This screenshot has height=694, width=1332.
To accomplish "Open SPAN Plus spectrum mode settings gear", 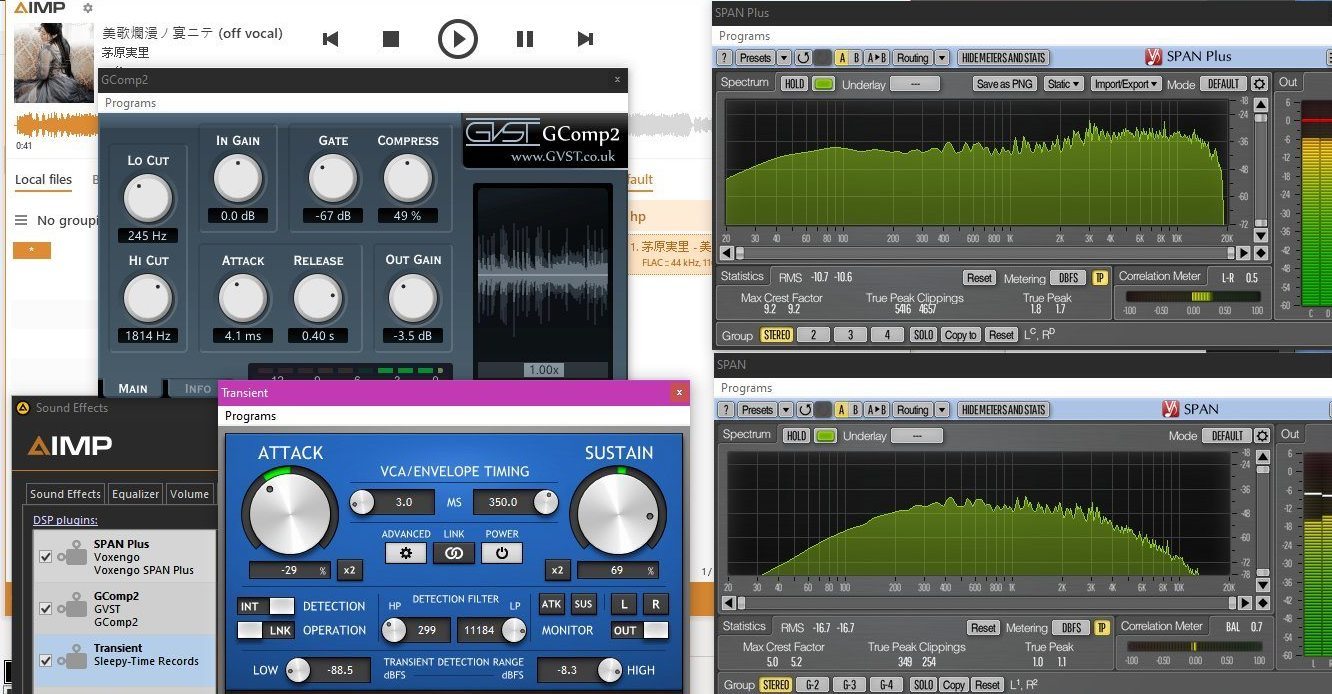I will pos(1260,84).
